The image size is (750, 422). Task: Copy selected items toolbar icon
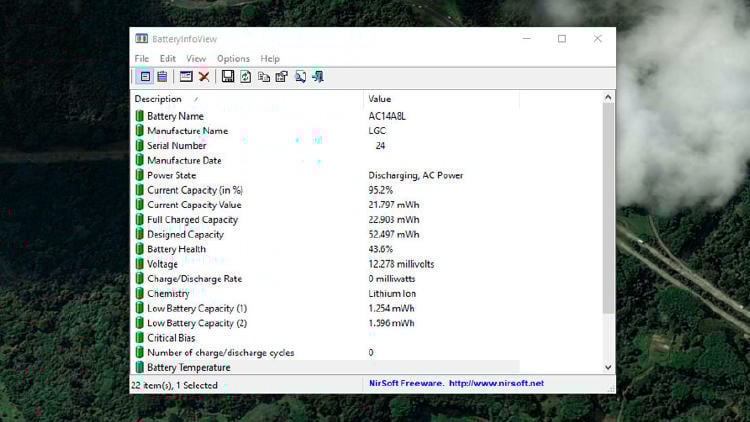264,77
